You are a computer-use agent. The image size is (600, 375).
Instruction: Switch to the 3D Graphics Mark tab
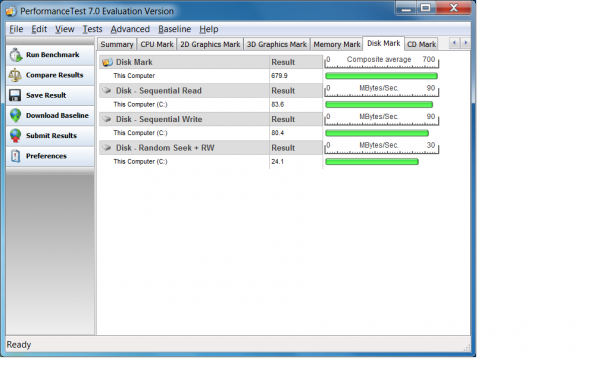click(x=277, y=44)
